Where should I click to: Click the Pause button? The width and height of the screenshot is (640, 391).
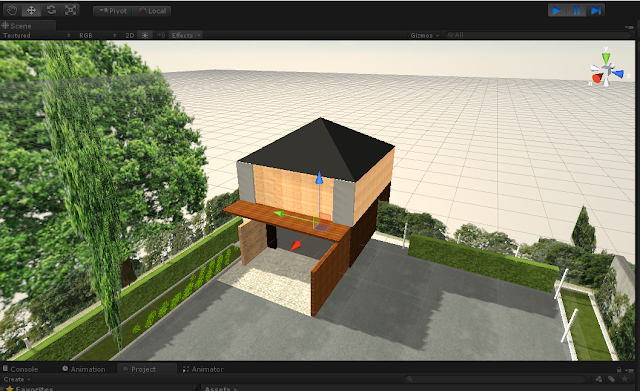(576, 11)
